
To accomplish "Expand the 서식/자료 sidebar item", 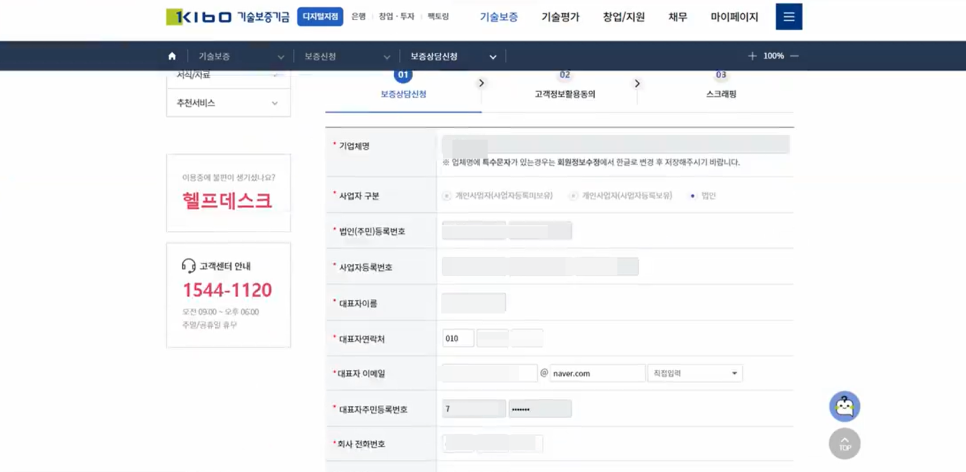I will [228, 77].
